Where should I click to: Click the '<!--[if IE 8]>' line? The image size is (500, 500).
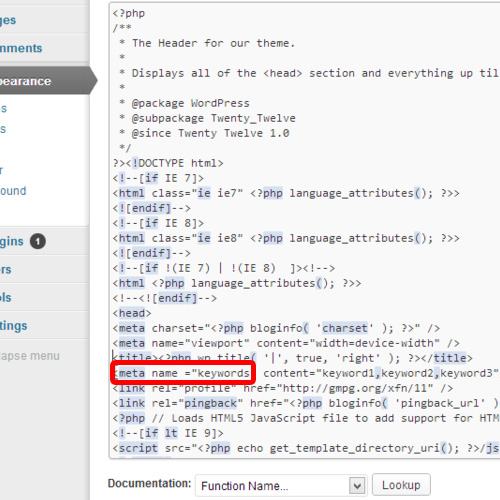click(x=158, y=223)
